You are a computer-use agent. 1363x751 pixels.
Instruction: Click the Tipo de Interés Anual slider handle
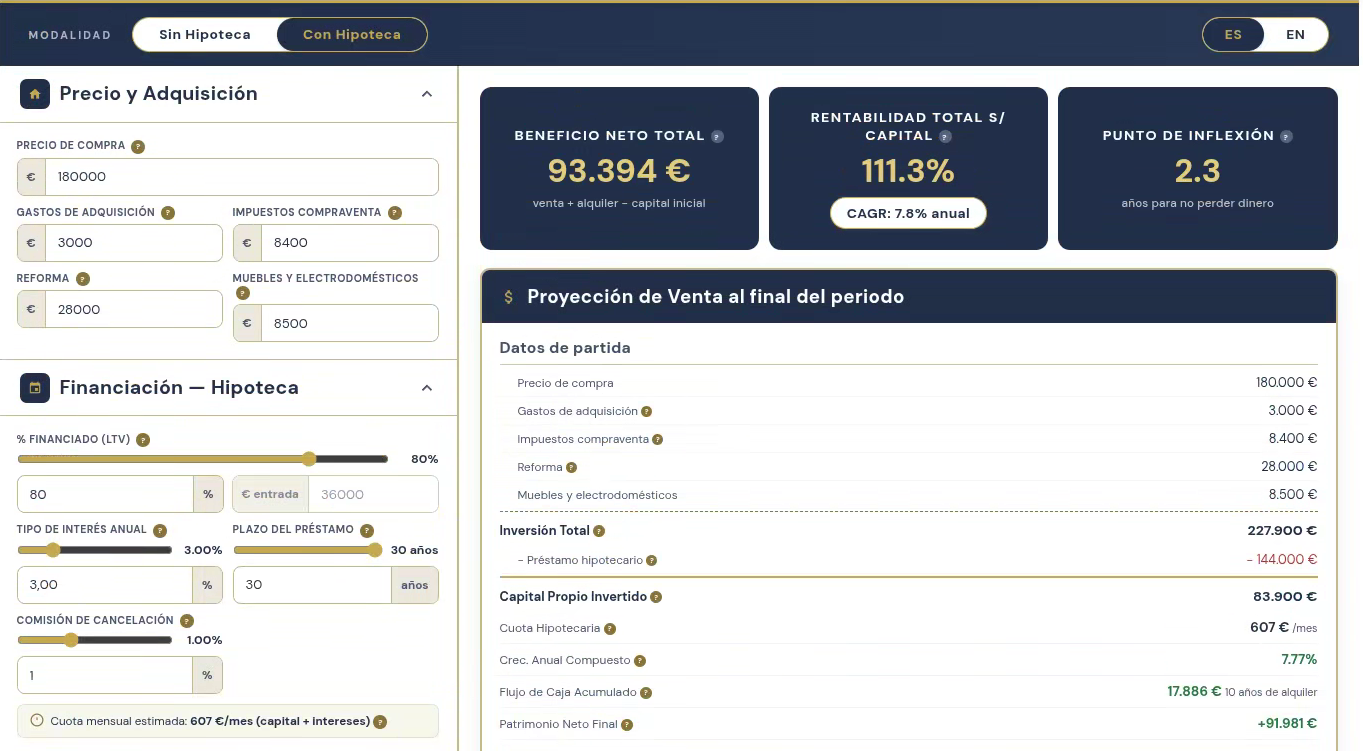[53, 550]
